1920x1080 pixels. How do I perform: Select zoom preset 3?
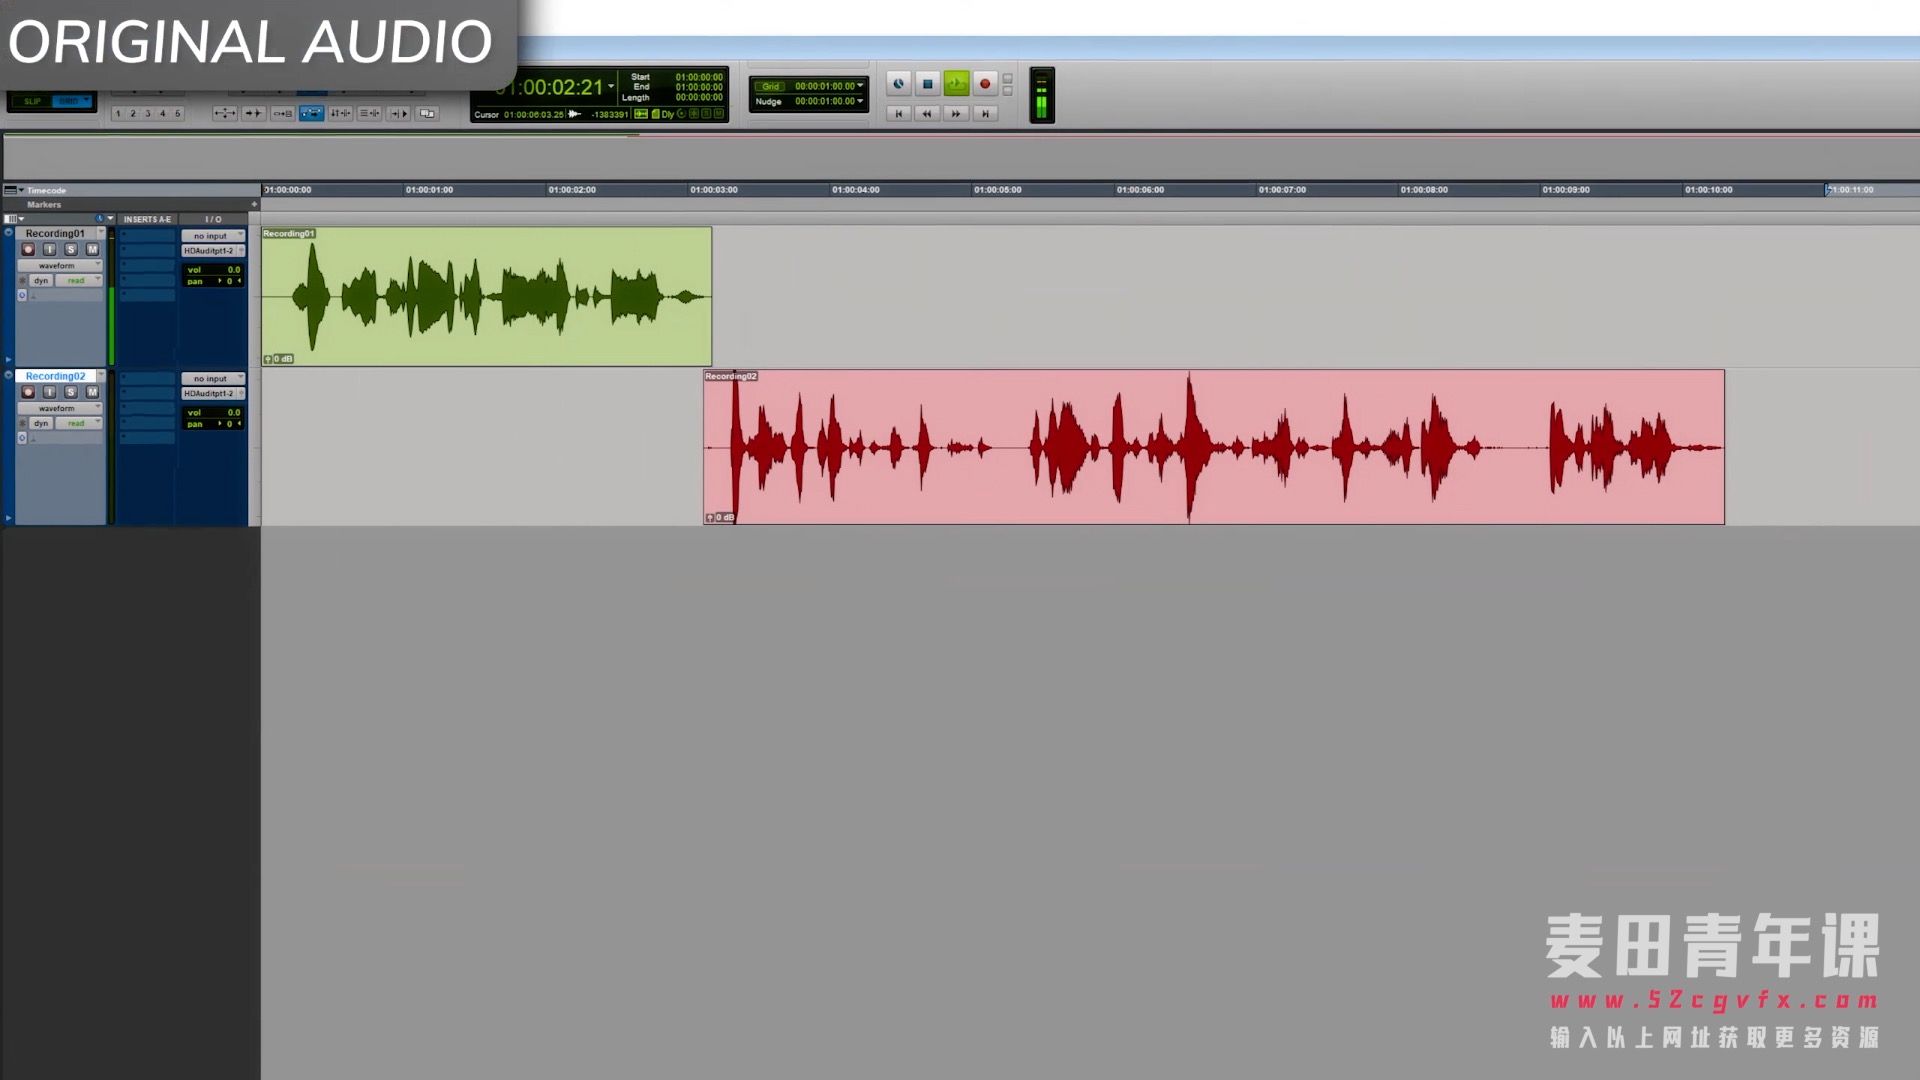click(x=148, y=114)
